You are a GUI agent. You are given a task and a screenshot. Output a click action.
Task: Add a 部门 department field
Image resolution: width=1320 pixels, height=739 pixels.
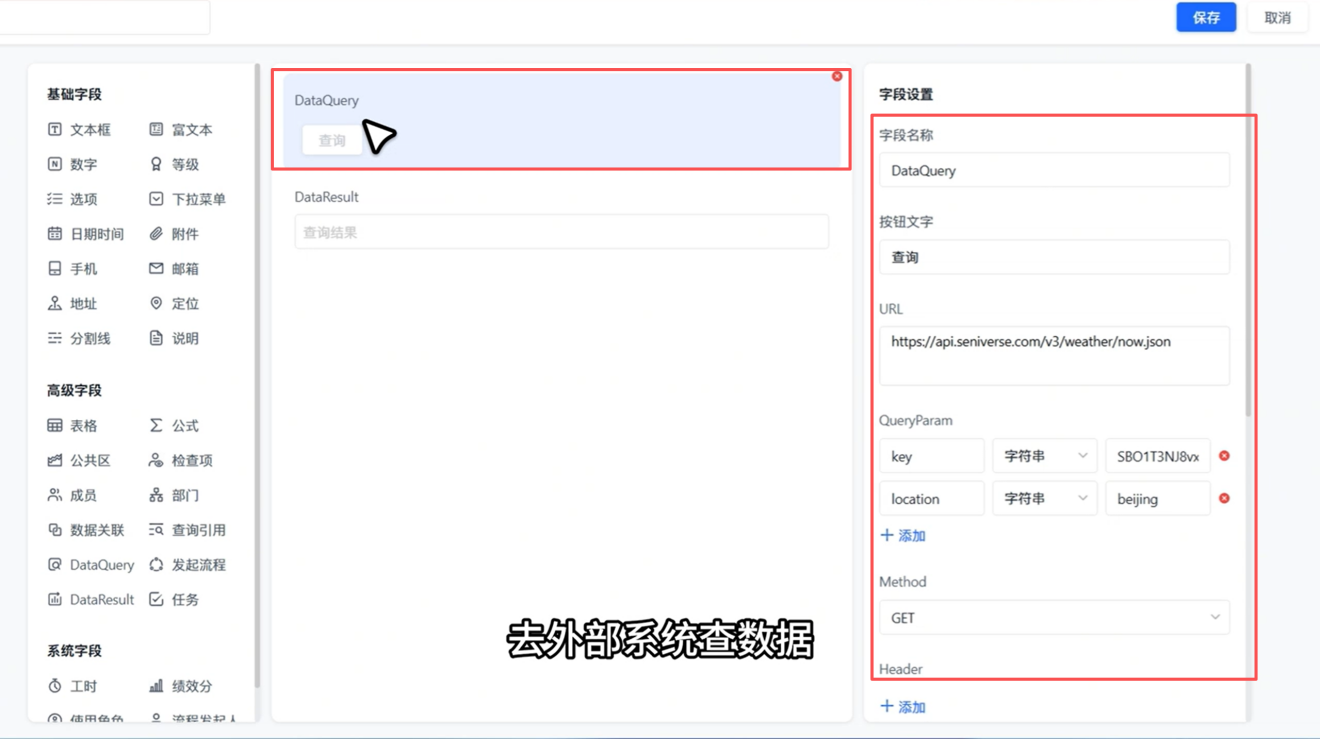pyautogui.click(x=174, y=496)
